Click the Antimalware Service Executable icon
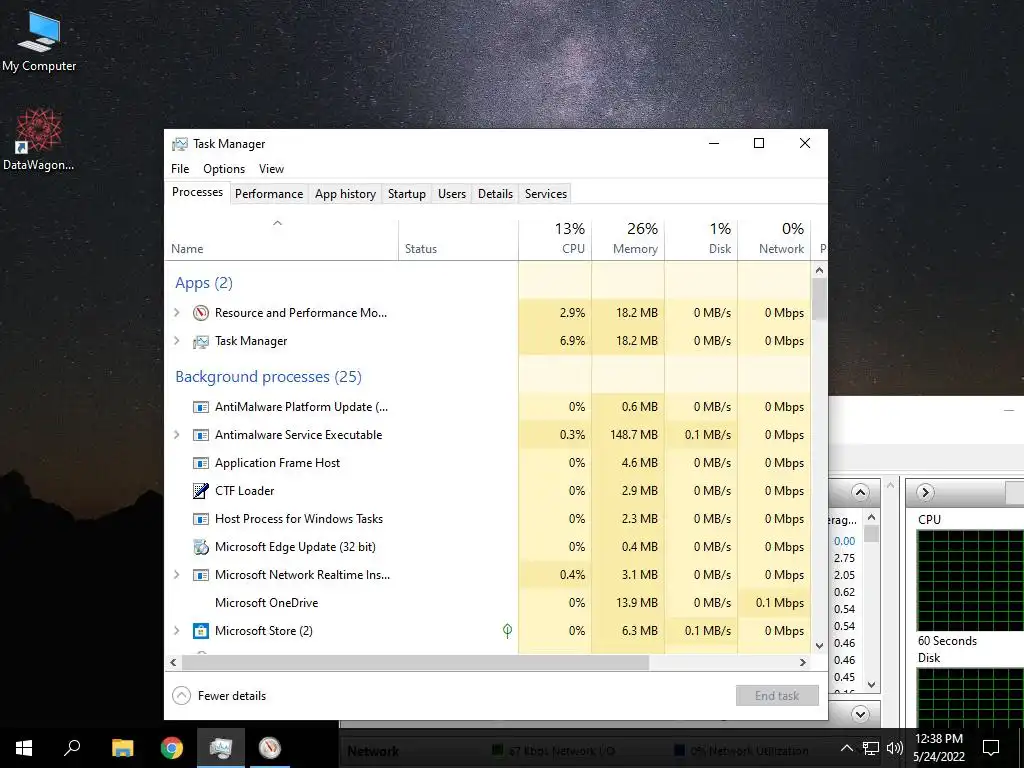This screenshot has width=1024, height=768. [x=200, y=435]
